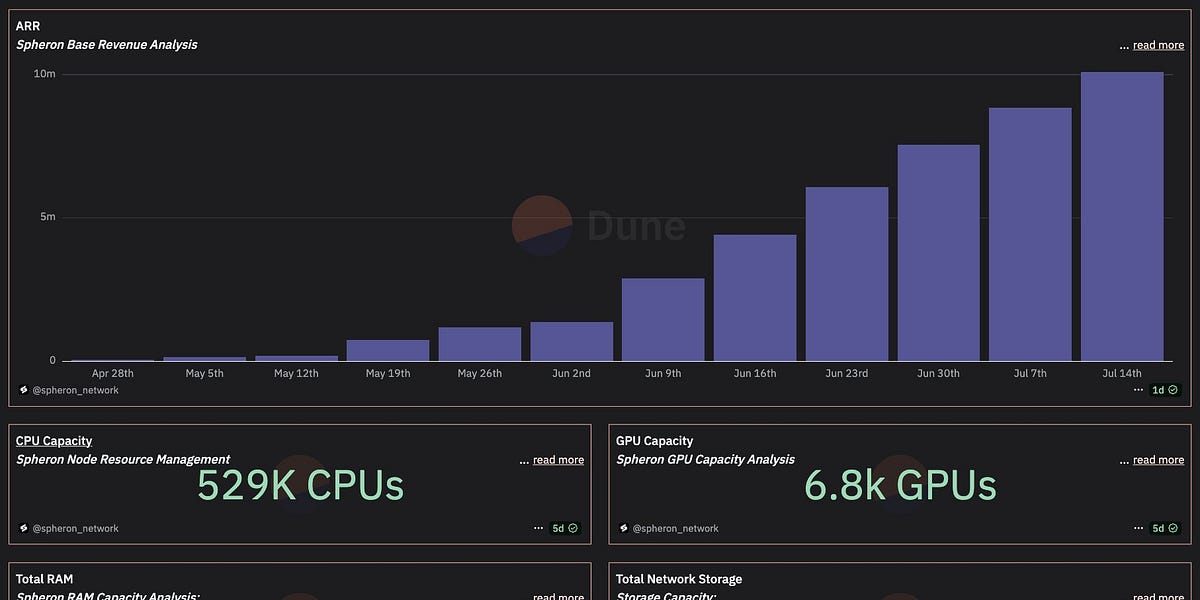Click the Spheron logo icon under CPU Capacity
Viewport: 1200px width, 600px height.
(24, 528)
